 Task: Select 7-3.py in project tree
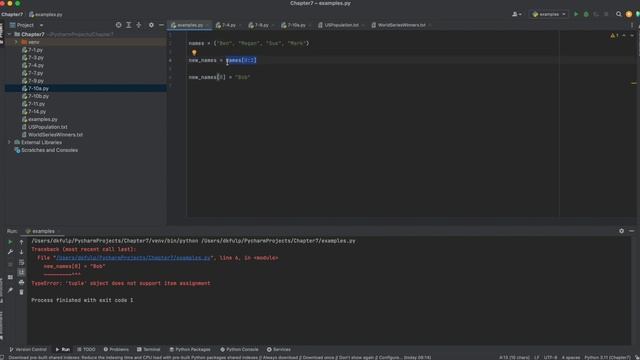click(36, 58)
